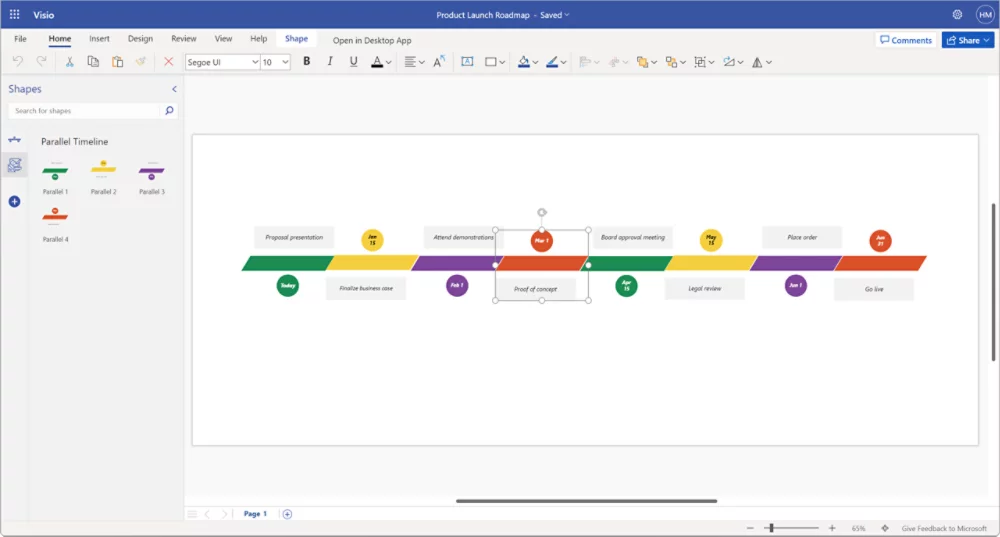Collapse the Shapes panel chevron
This screenshot has width=1000, height=537.
(x=174, y=89)
